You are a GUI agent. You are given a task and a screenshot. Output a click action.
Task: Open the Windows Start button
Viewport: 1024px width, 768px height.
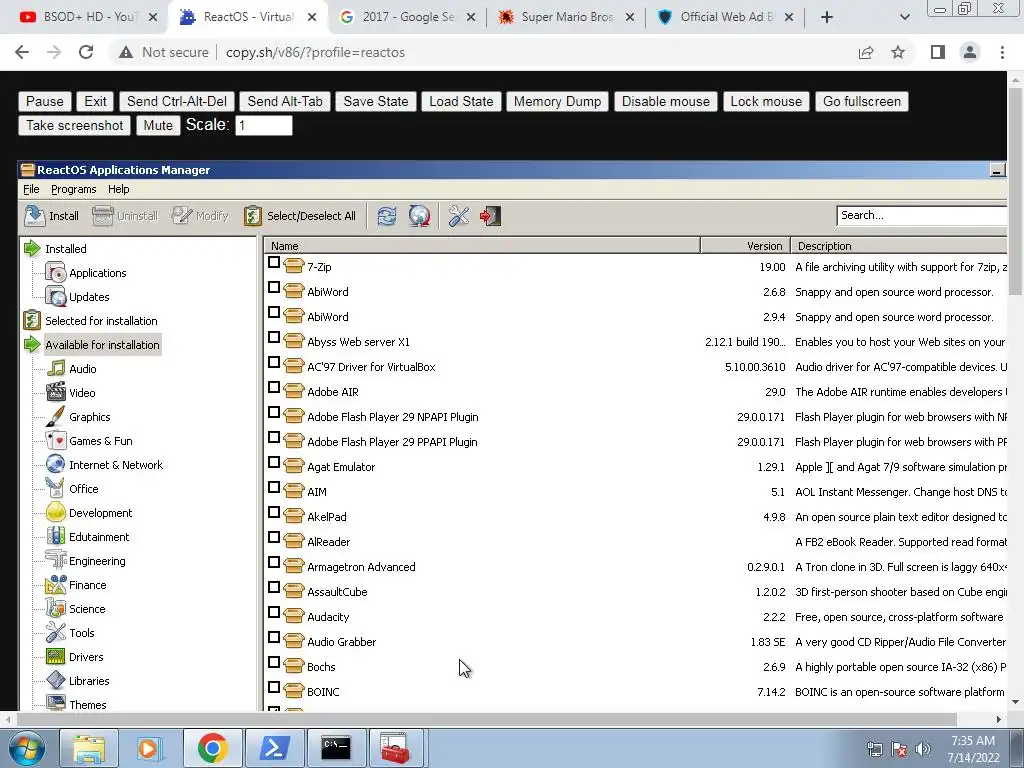[26, 748]
